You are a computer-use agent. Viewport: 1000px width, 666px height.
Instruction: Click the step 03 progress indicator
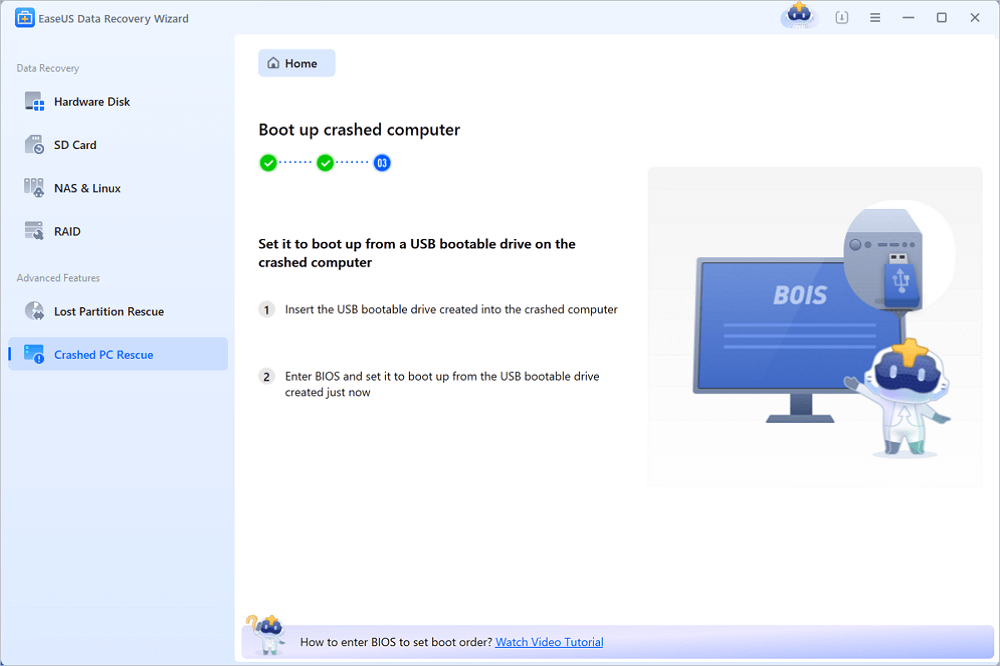pyautogui.click(x=382, y=163)
